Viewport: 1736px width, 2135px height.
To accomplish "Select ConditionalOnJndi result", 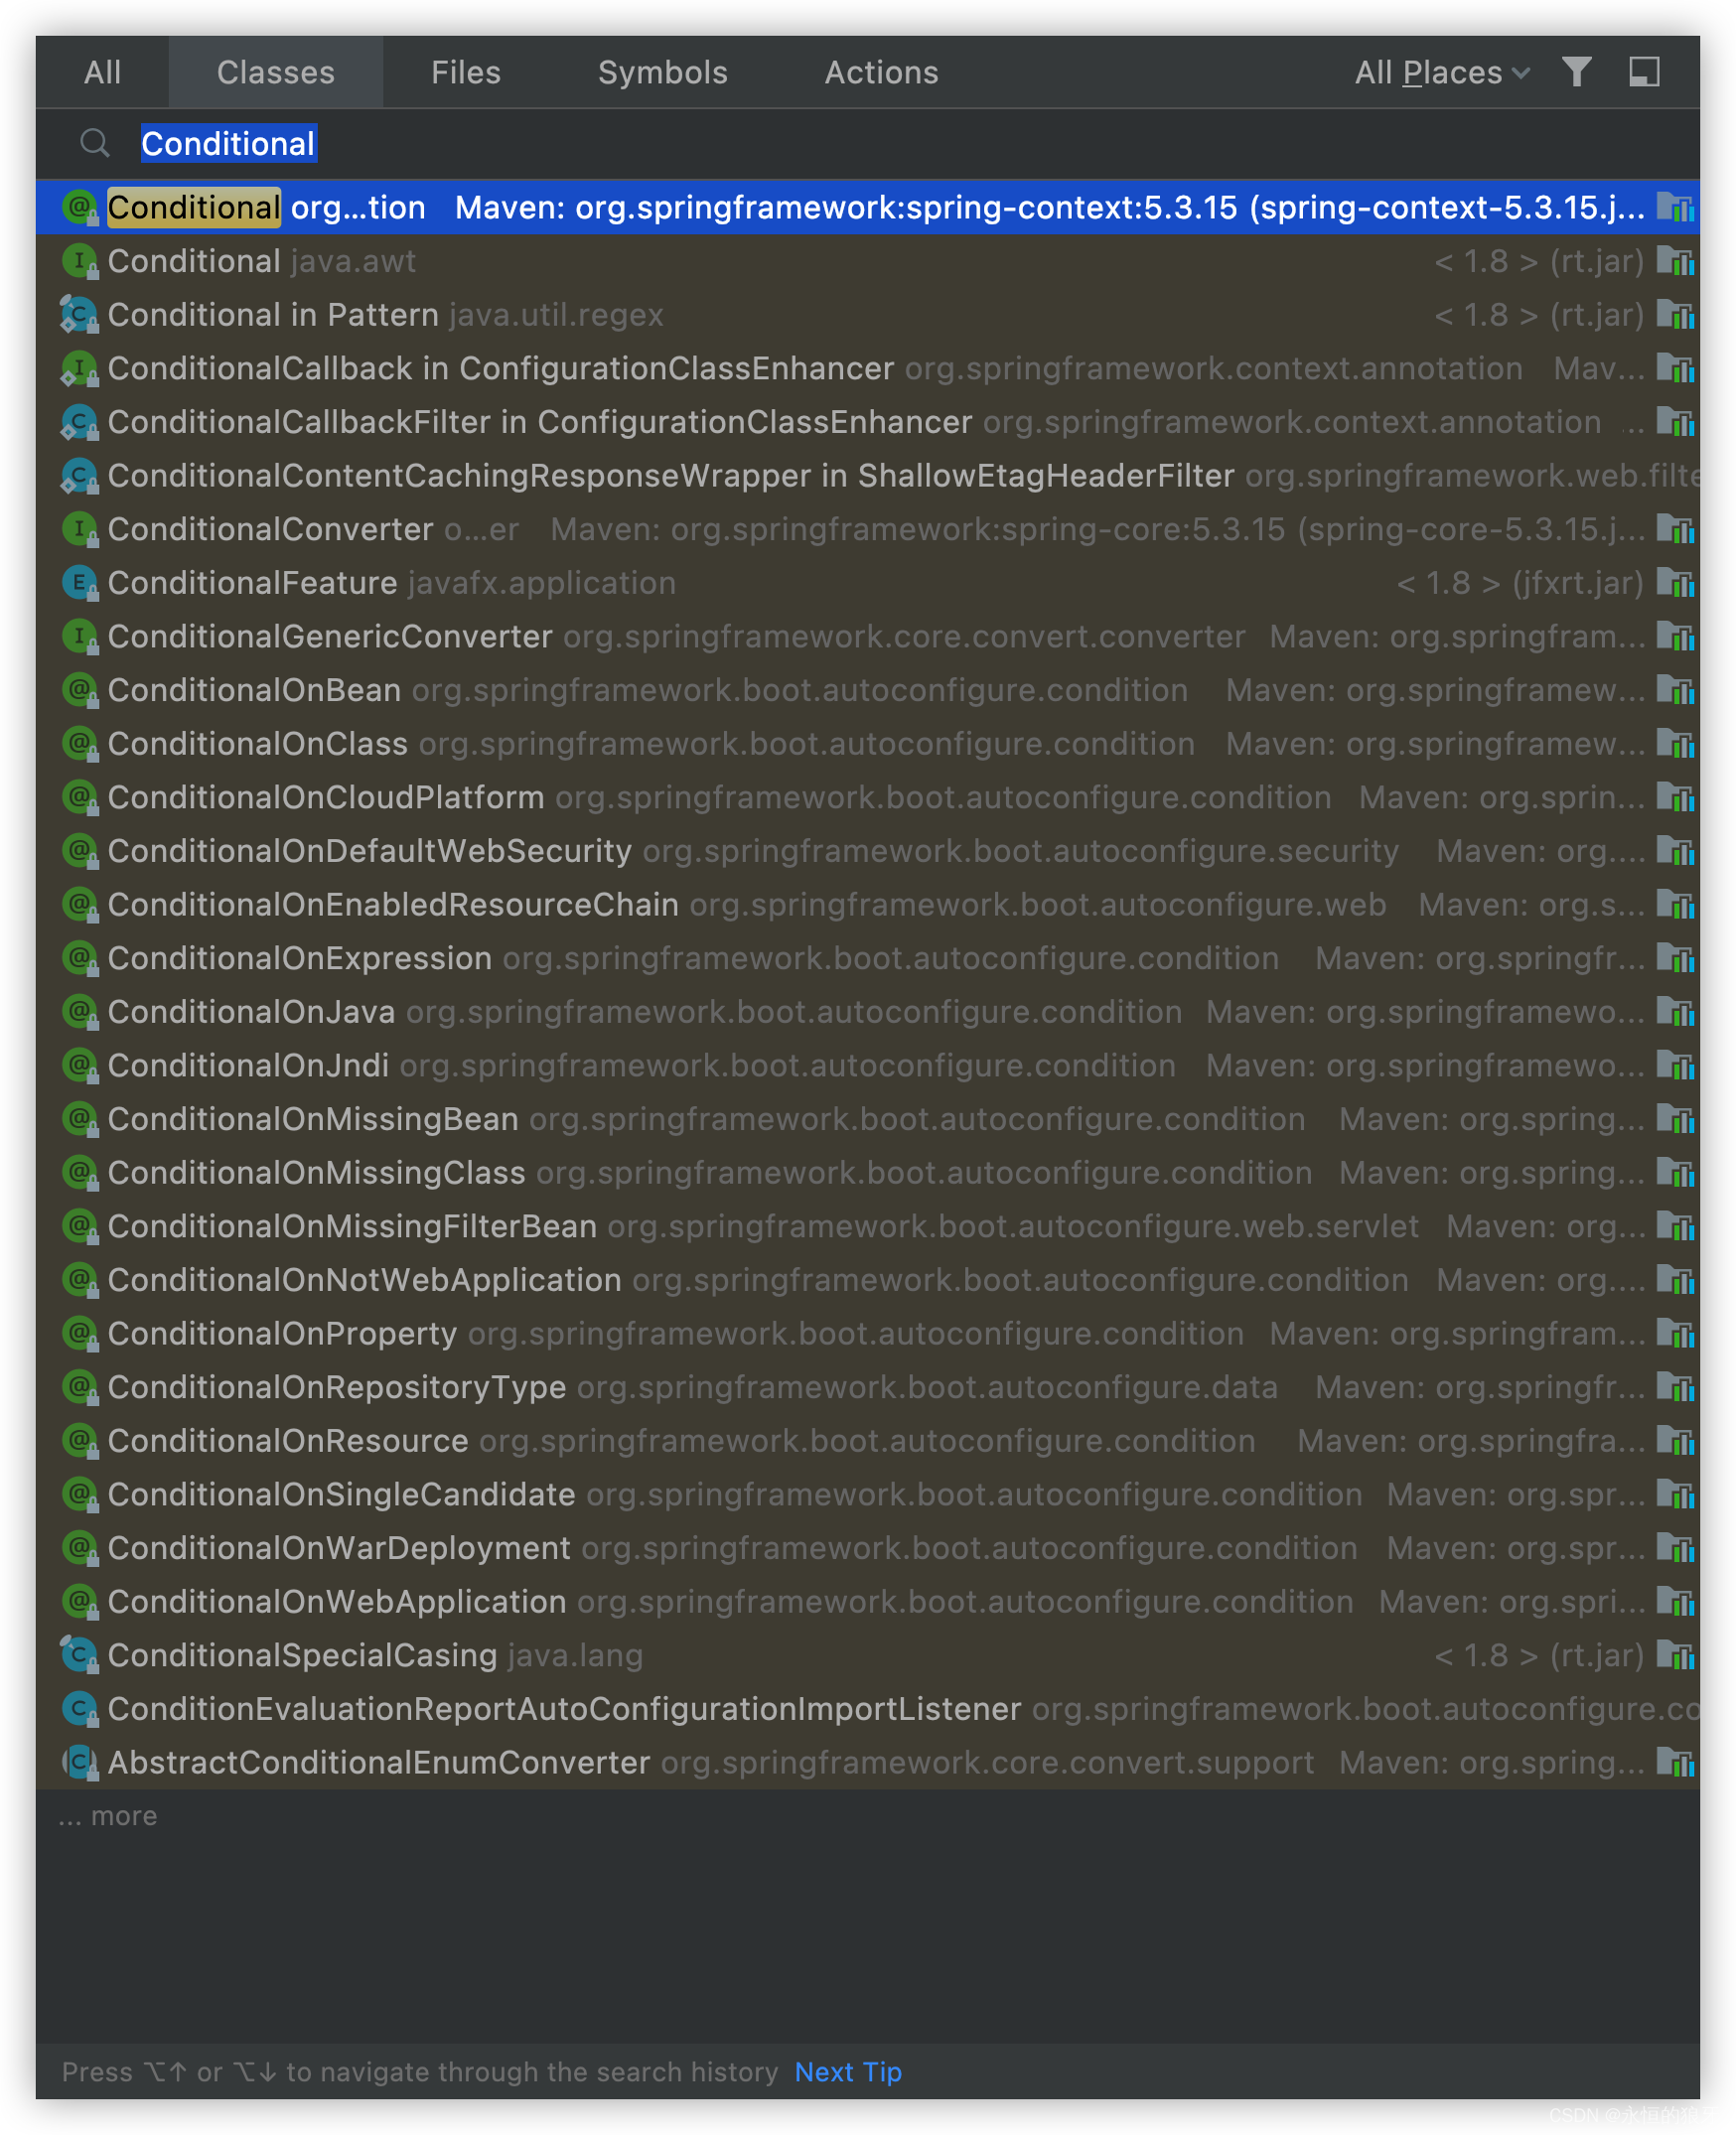I will pyautogui.click(x=868, y=1065).
